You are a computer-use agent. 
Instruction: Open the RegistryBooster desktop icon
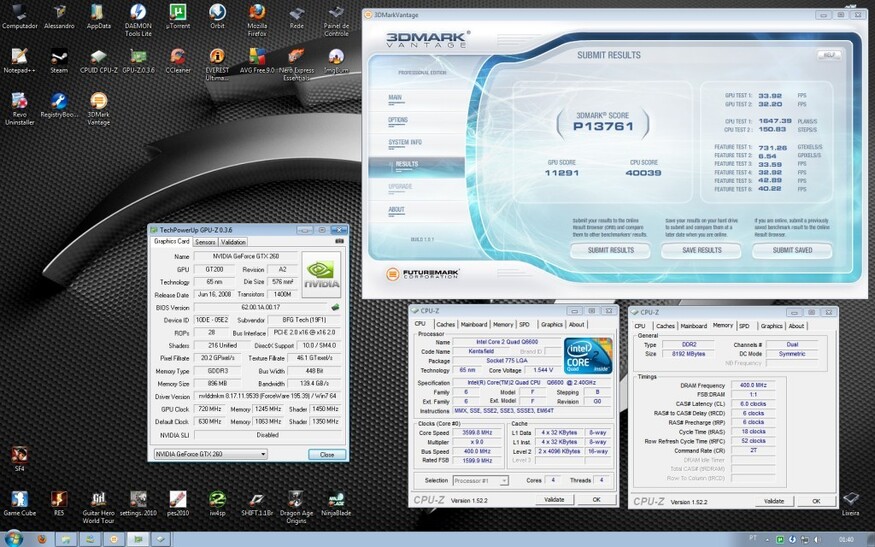click(x=59, y=105)
